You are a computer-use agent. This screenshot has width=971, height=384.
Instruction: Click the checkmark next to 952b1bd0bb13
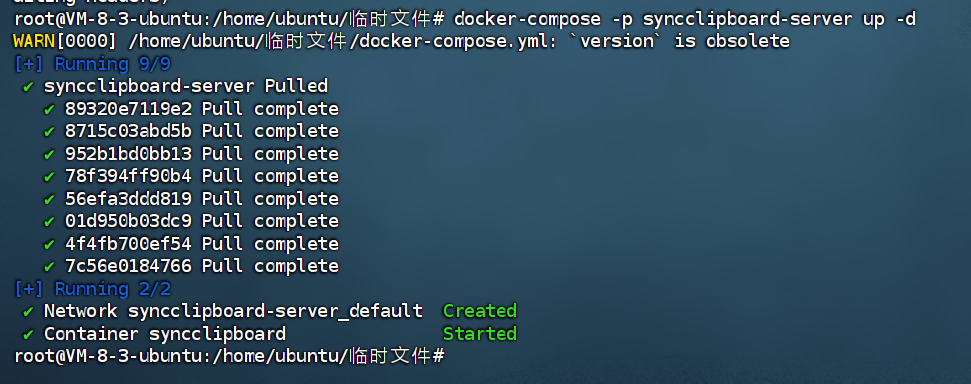(x=49, y=154)
